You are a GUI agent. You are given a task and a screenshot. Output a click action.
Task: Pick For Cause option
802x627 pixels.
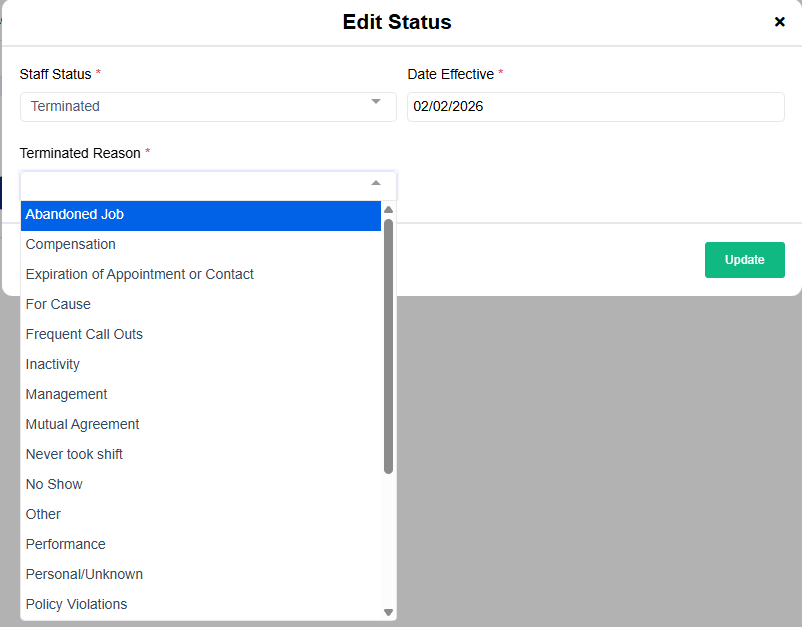click(200, 304)
